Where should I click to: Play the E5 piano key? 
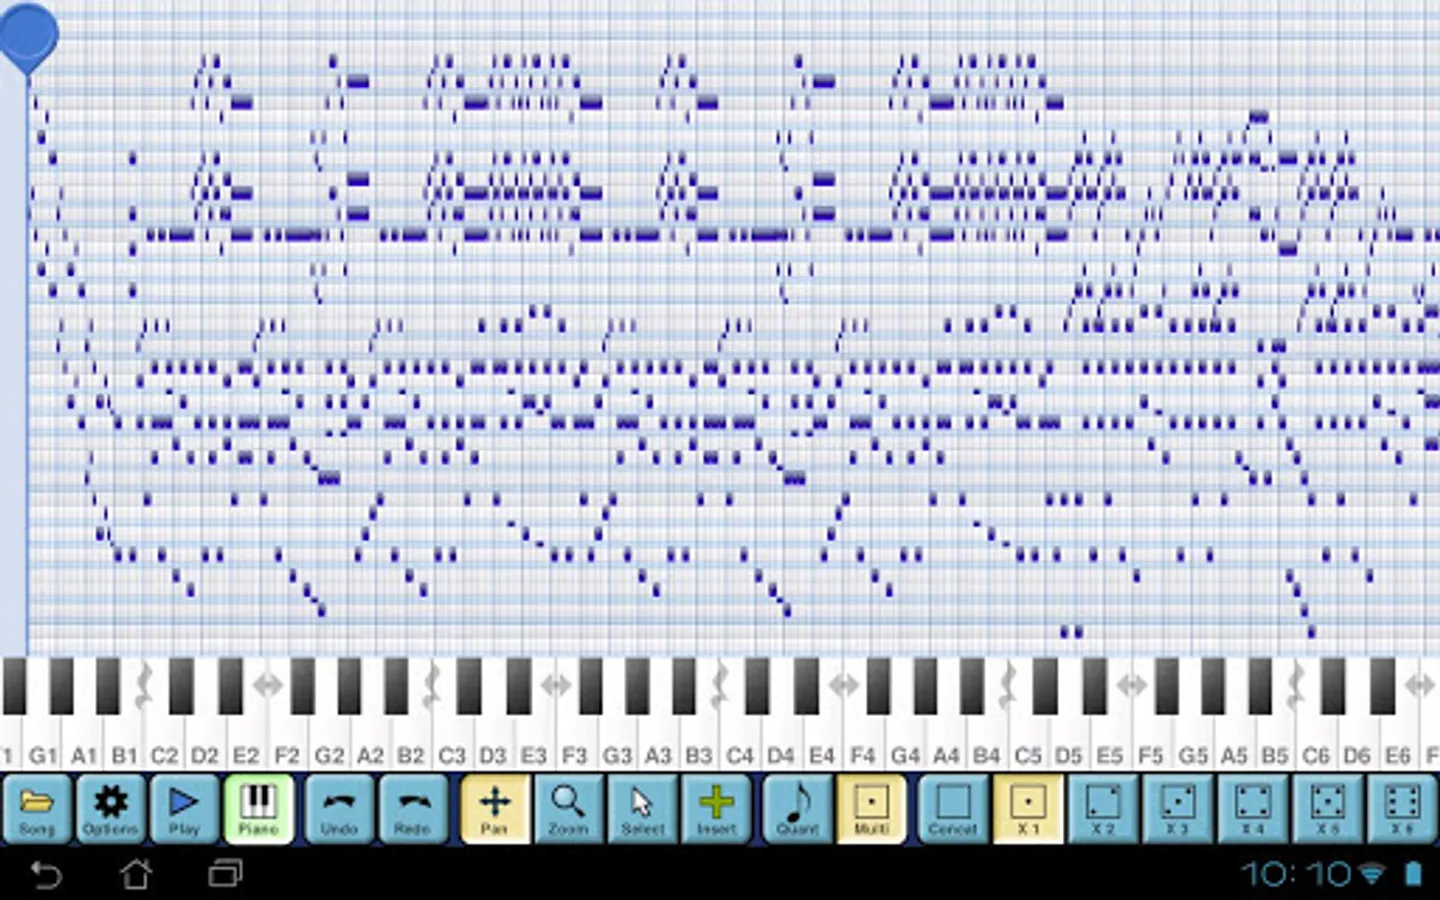(x=1110, y=740)
